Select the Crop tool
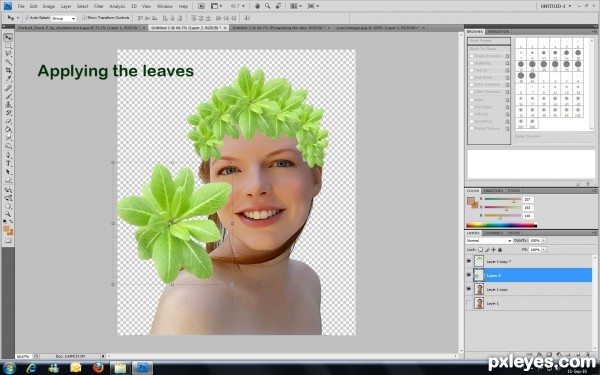This screenshot has height=375, width=600. point(8,71)
